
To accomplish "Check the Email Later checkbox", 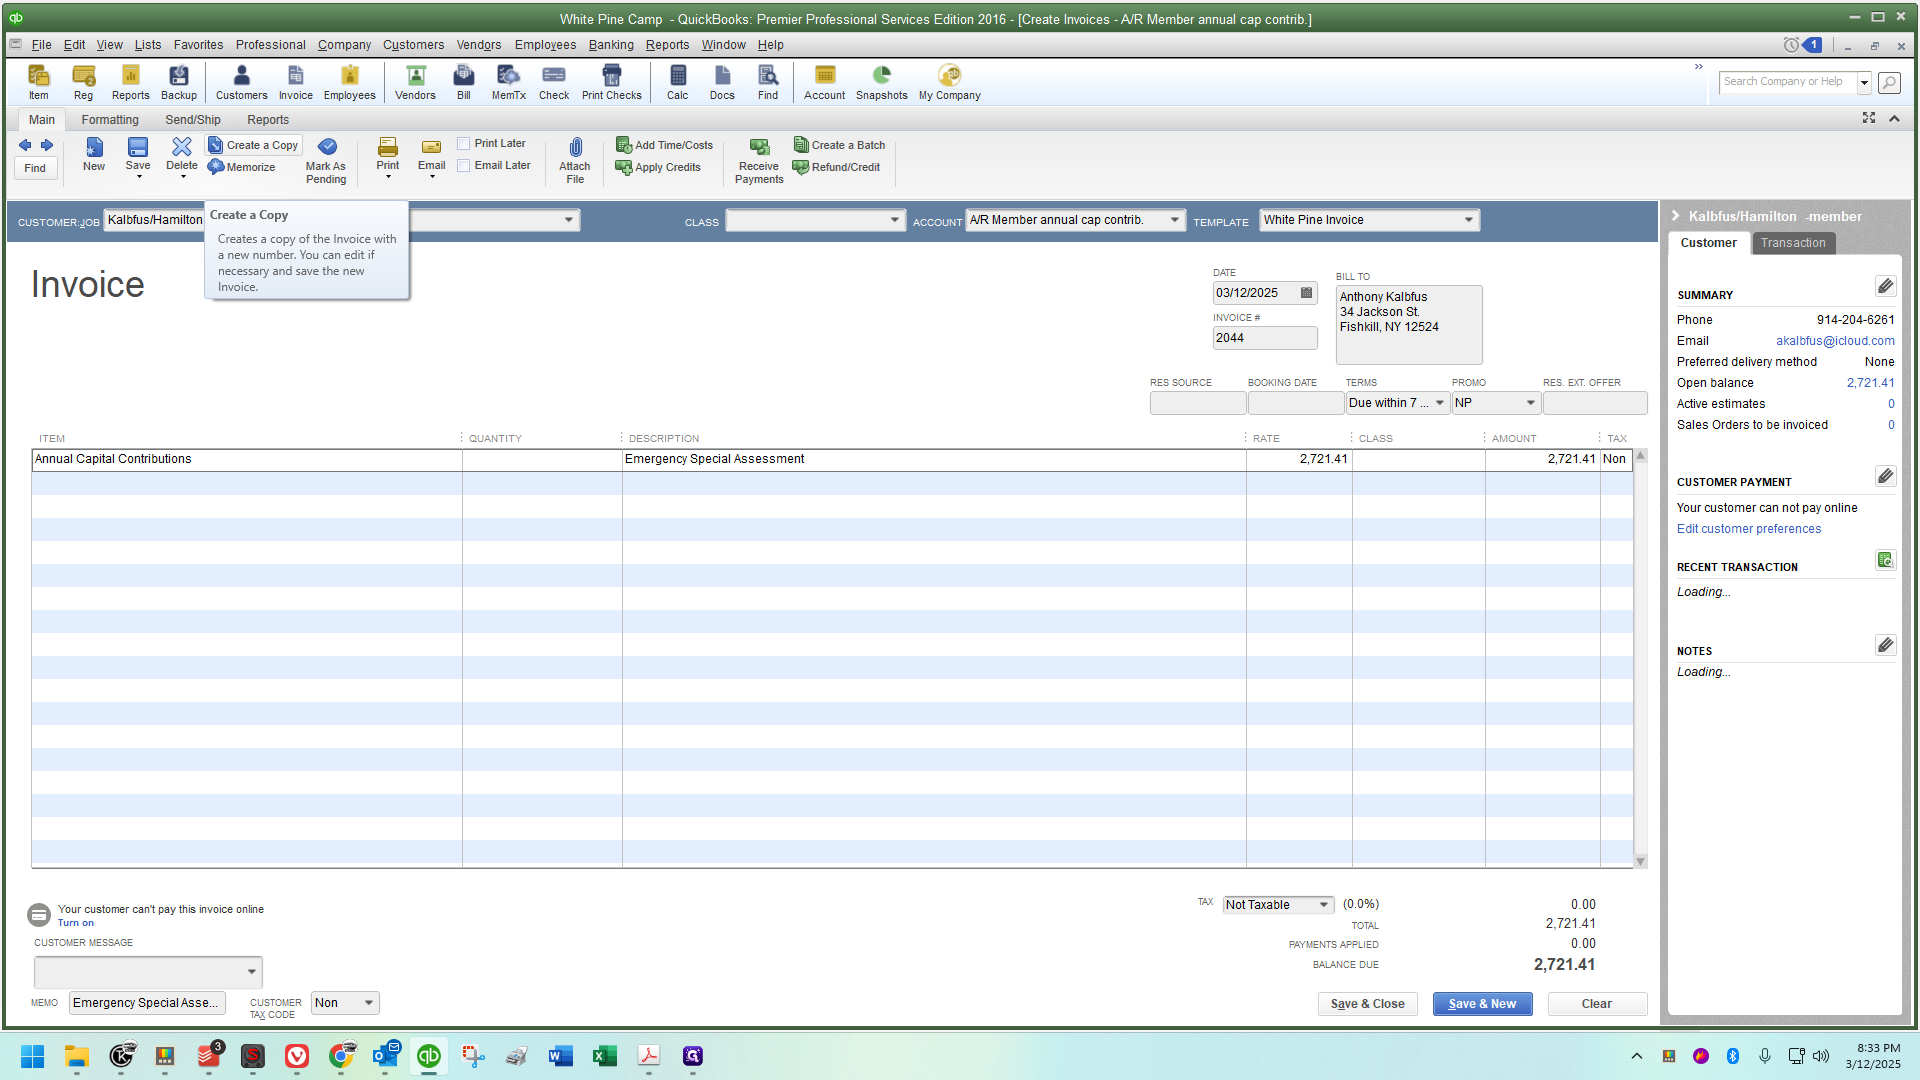I will (x=464, y=166).
